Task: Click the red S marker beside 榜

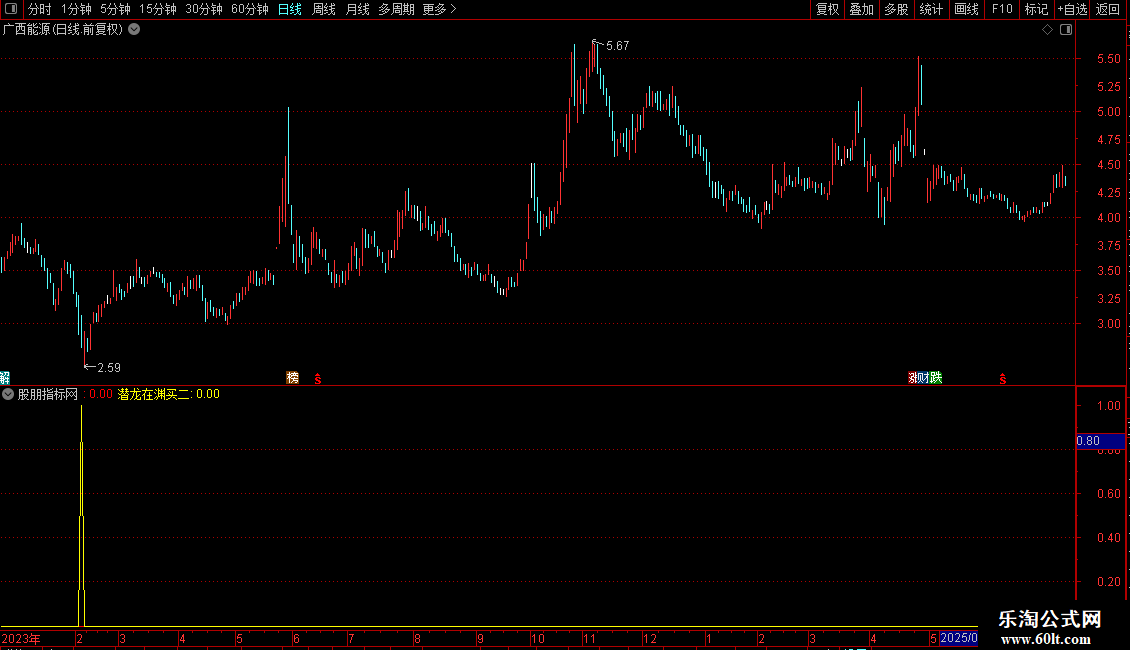Action: coord(318,378)
